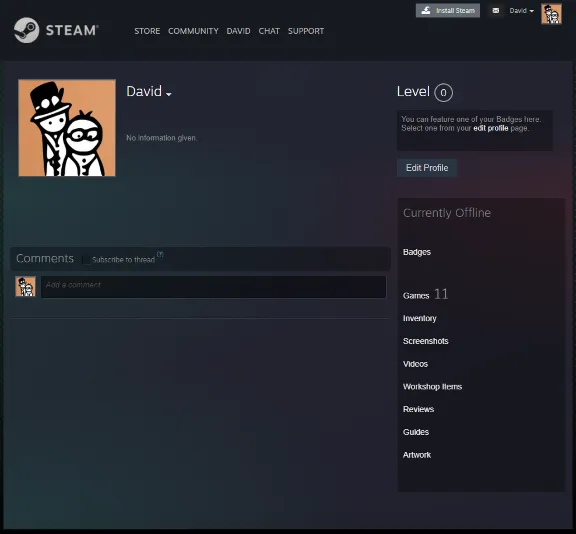The width and height of the screenshot is (576, 534).
Task: Click the No information given text
Action: click(x=162, y=138)
